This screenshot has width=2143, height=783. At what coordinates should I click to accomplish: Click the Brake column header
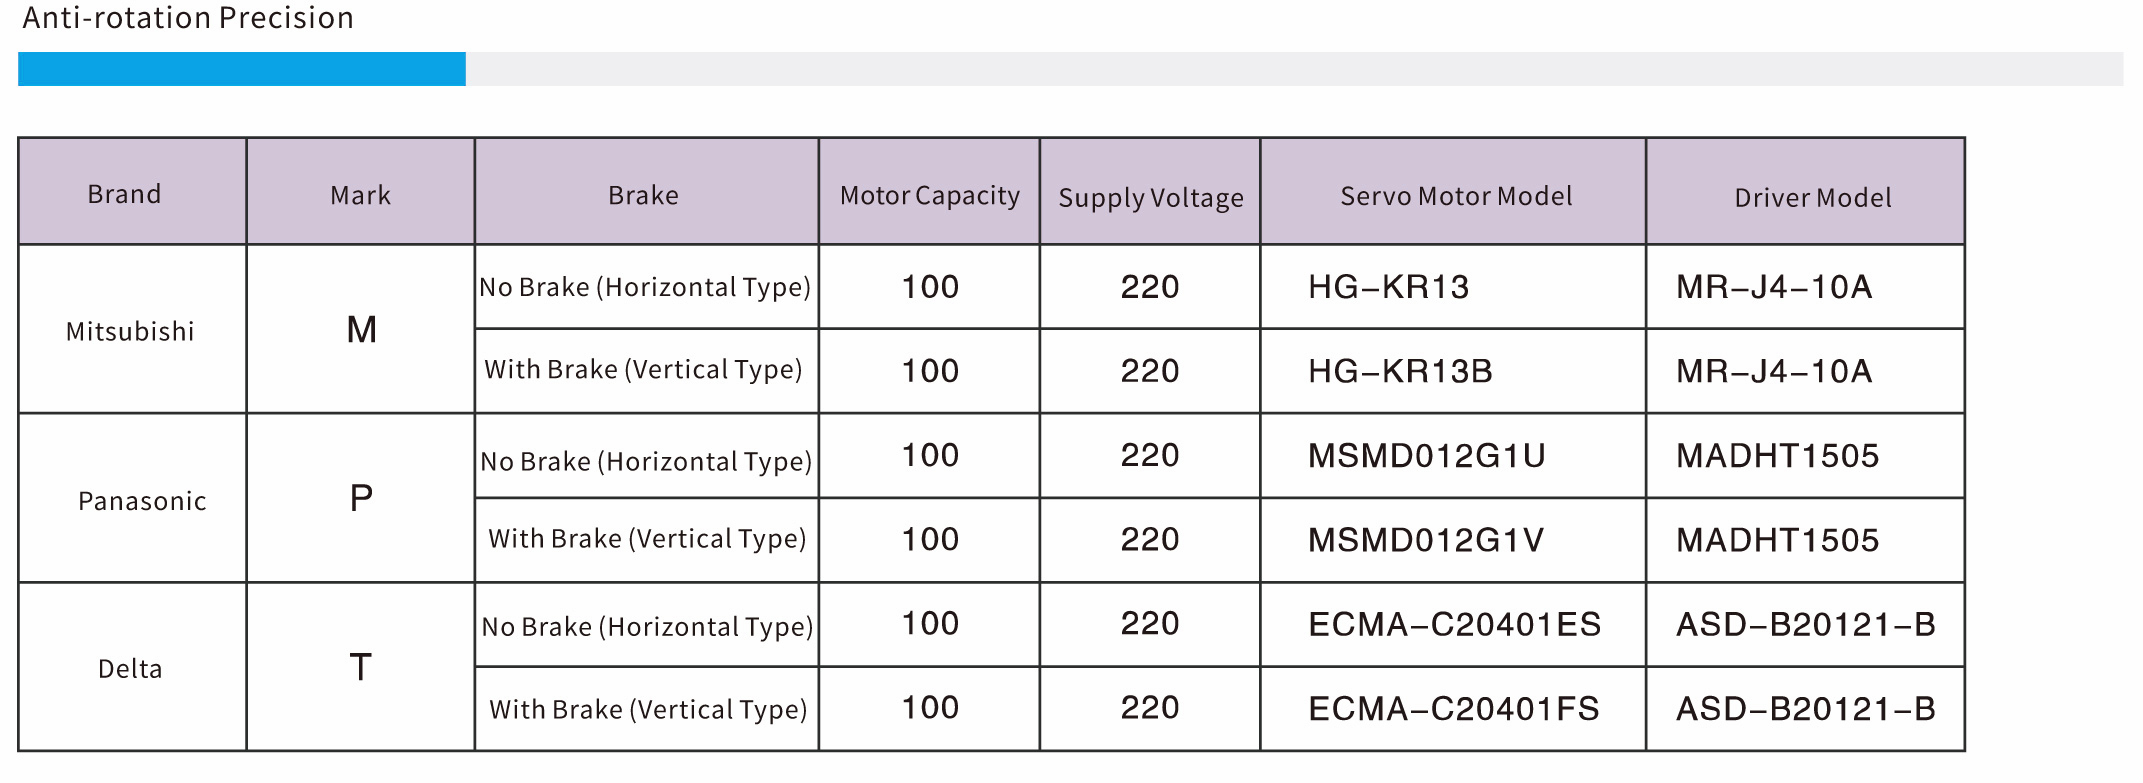(643, 195)
